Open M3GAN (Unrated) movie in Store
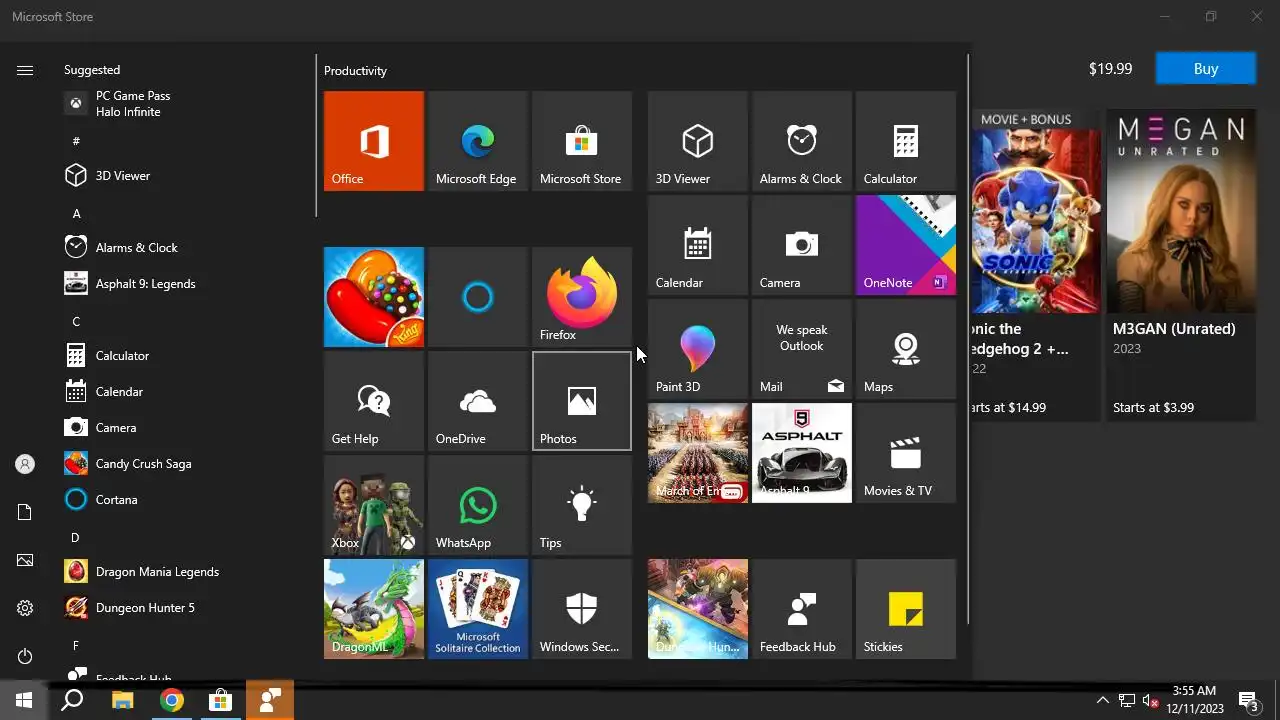The image size is (1280, 720). [1181, 265]
